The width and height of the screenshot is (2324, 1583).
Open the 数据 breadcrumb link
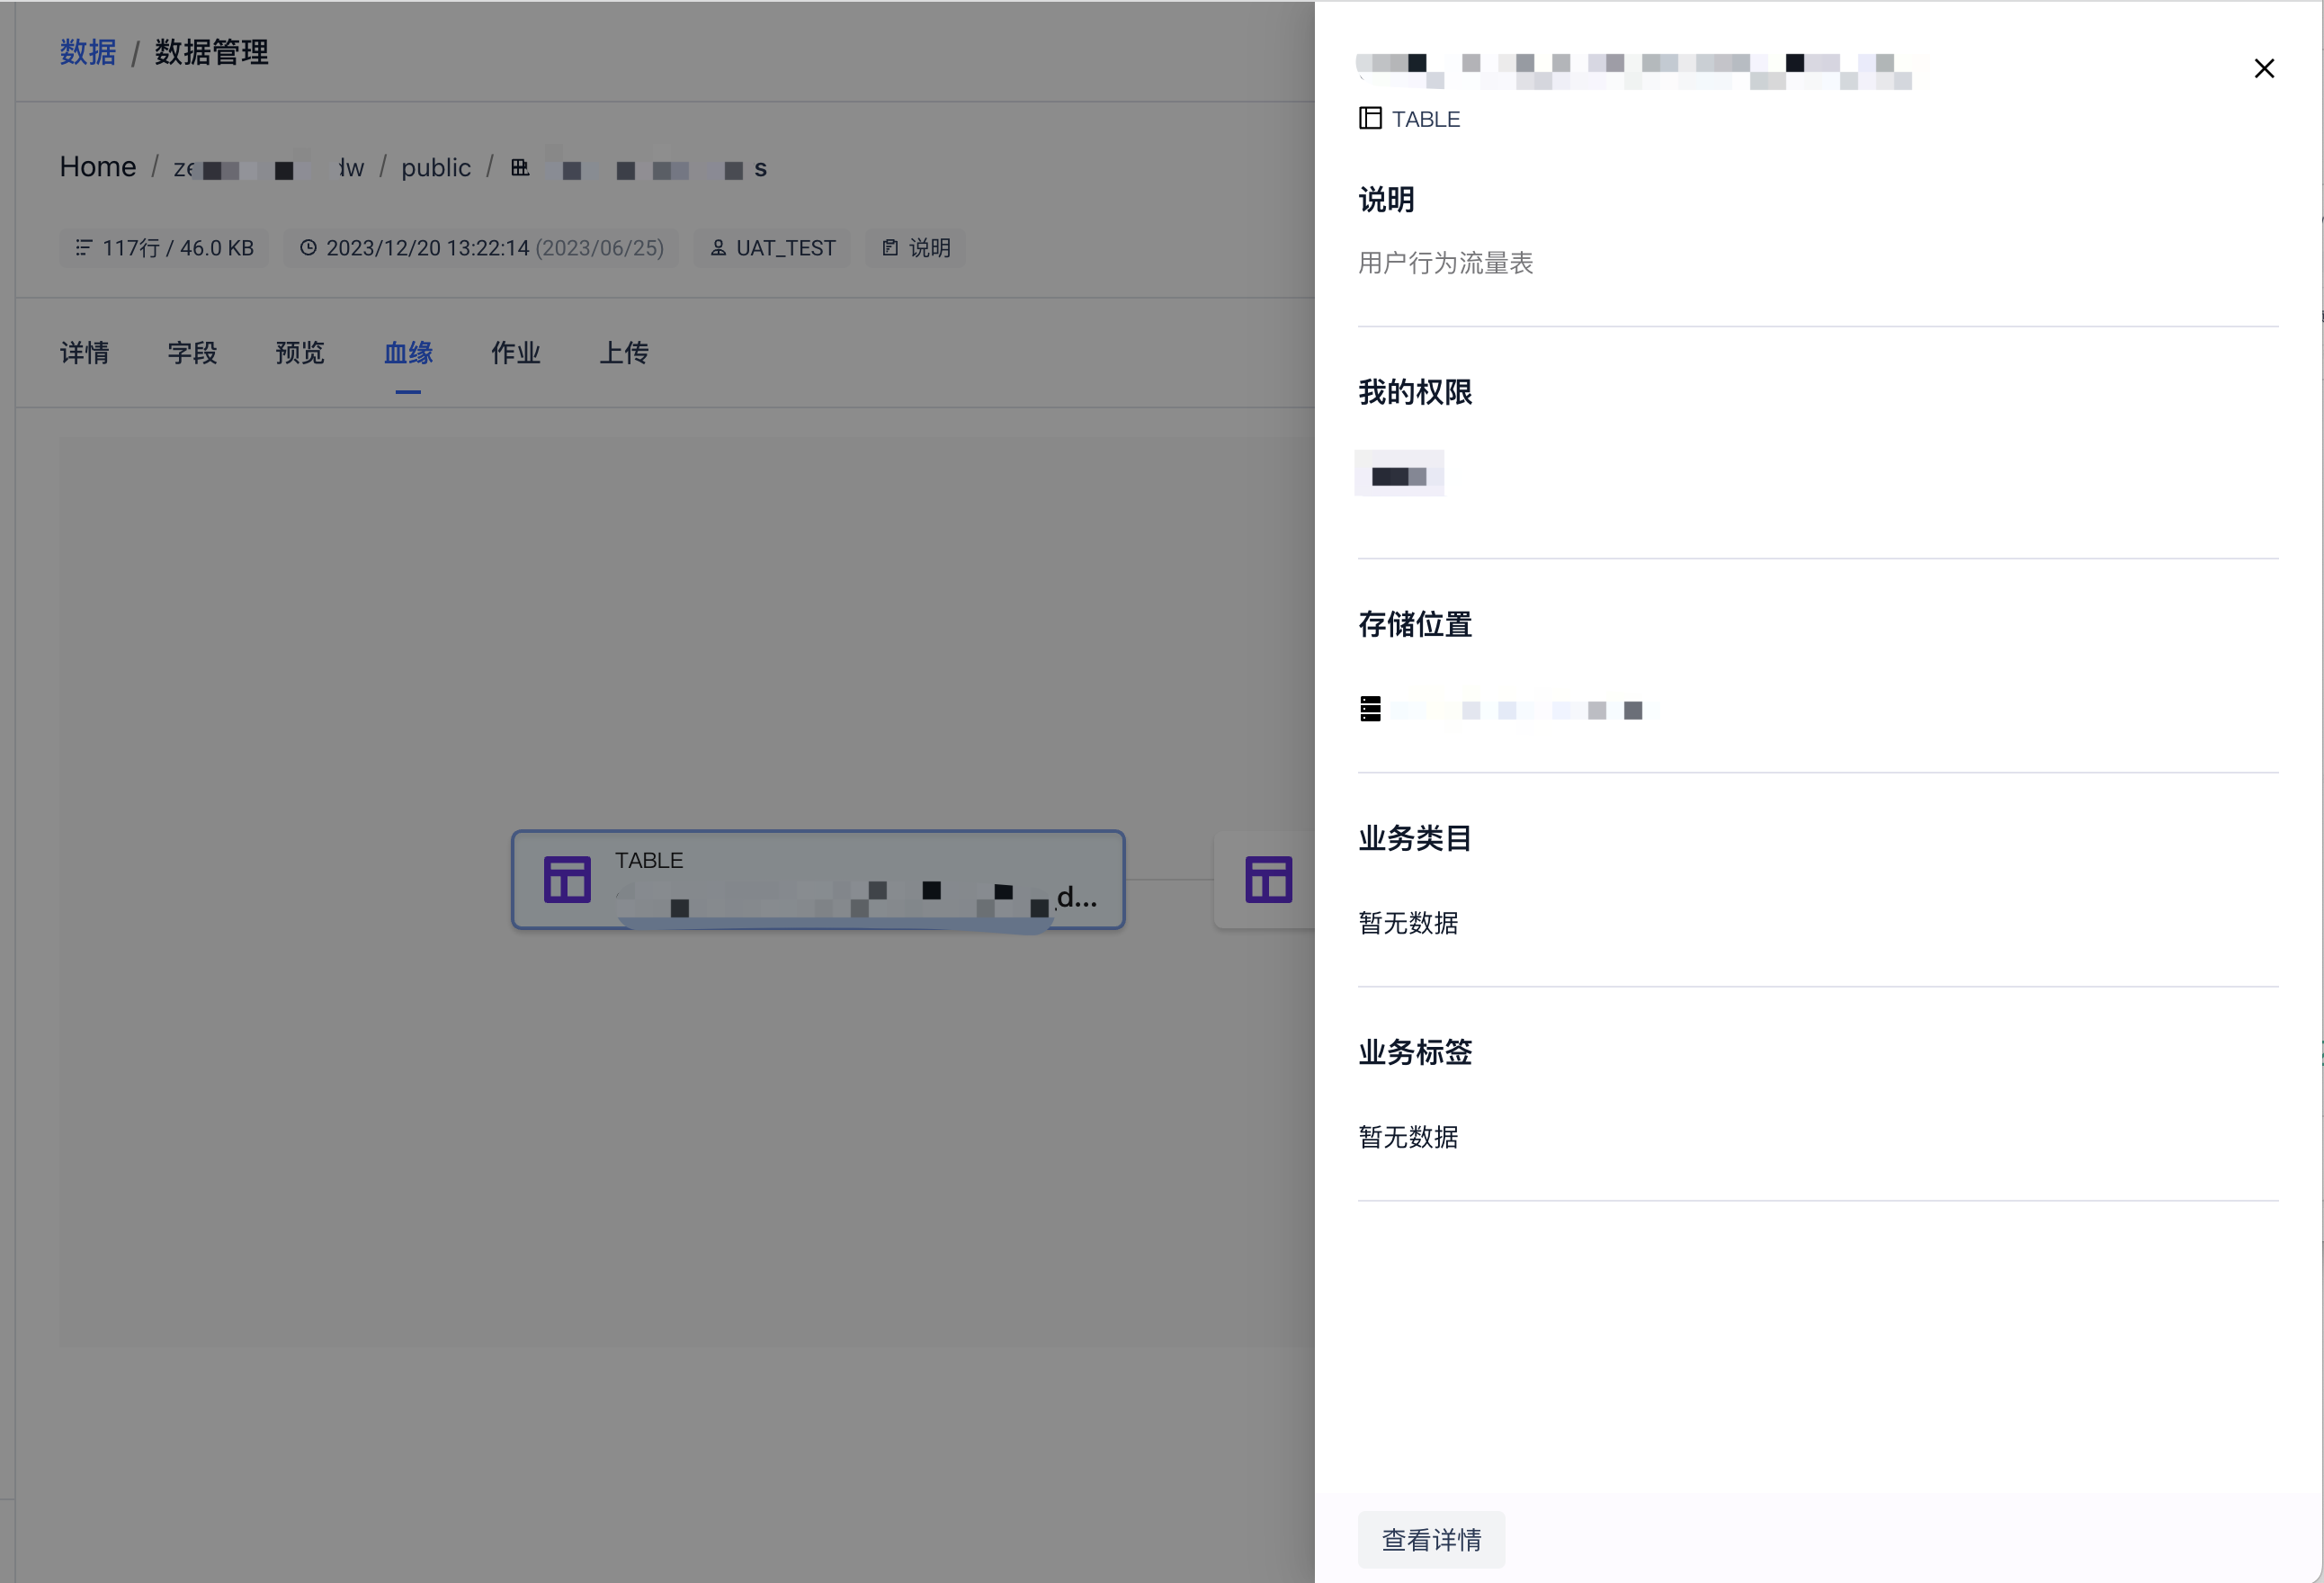pos(88,52)
